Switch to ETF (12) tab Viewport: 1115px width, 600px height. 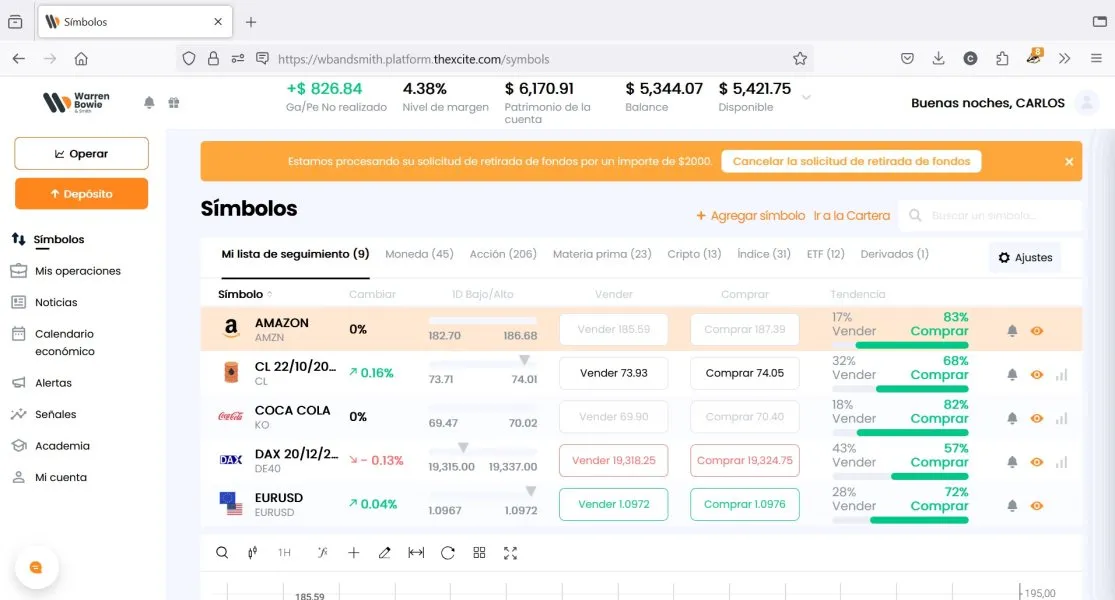click(x=826, y=254)
